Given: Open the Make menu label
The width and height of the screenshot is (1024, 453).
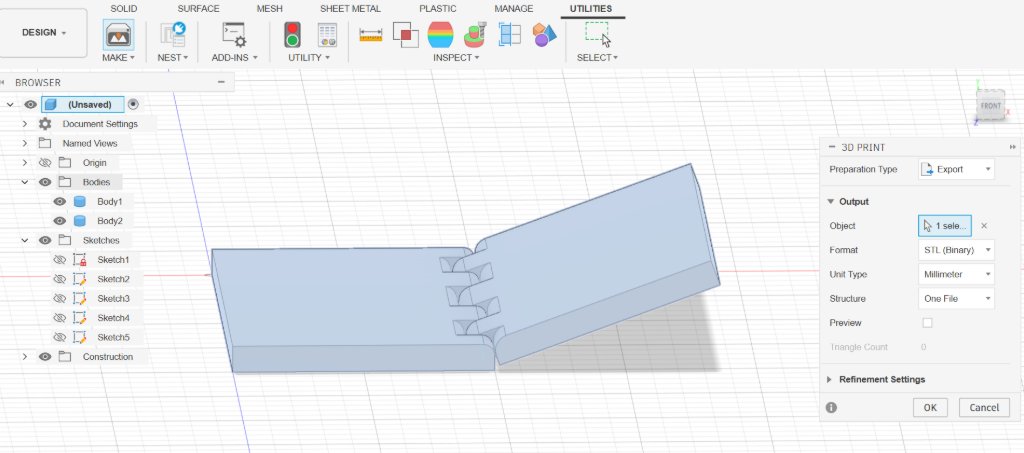Looking at the screenshot, I should pos(118,57).
